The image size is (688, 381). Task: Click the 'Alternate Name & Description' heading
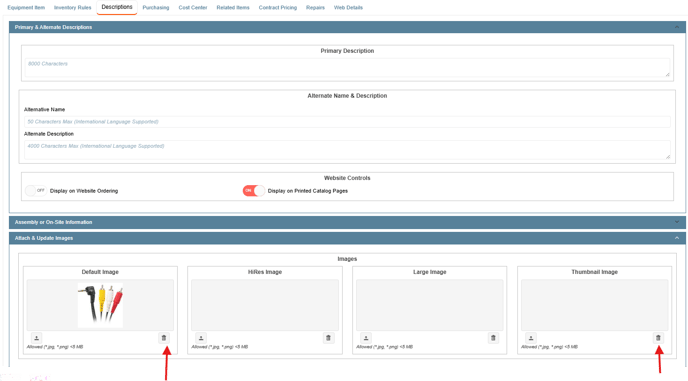point(347,96)
